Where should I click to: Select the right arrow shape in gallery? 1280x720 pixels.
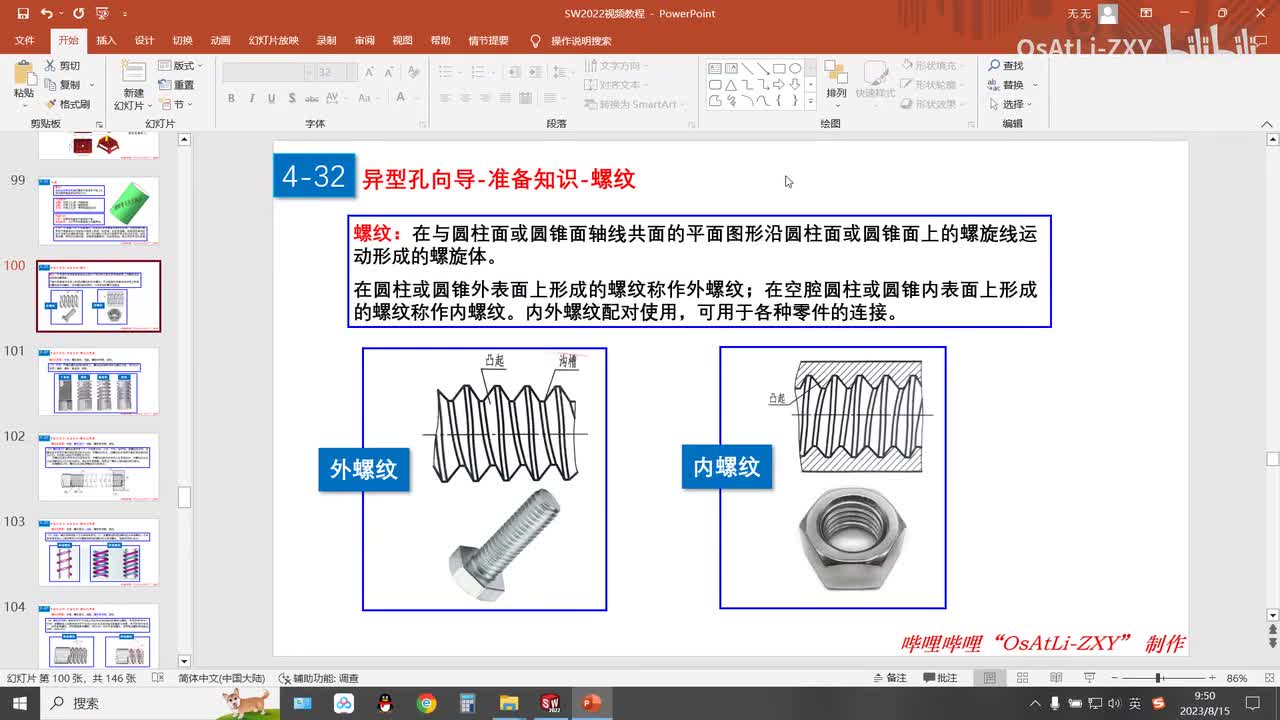(779, 85)
